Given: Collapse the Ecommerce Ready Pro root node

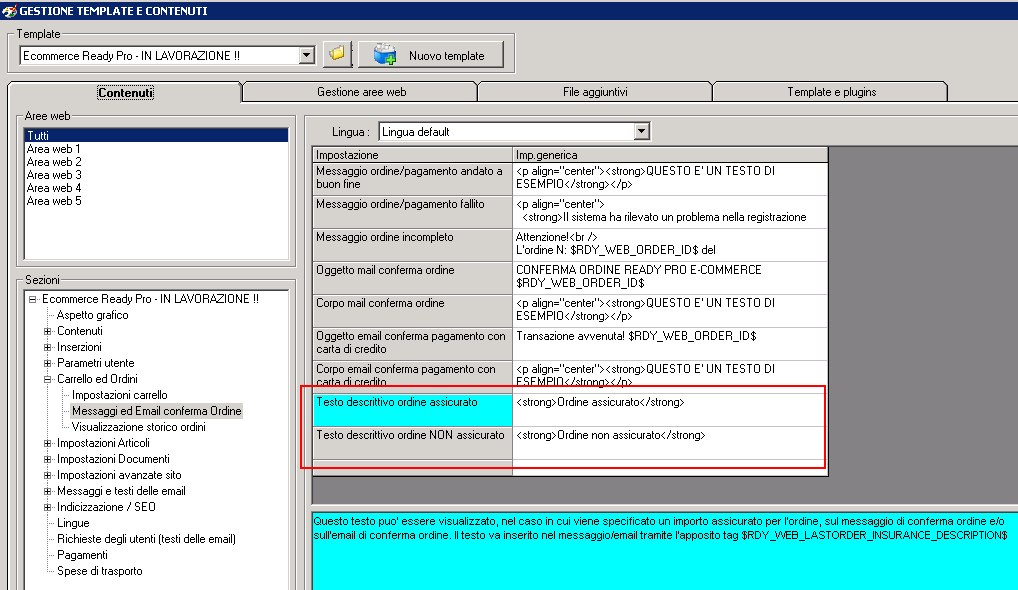Looking at the screenshot, I should pos(32,299).
